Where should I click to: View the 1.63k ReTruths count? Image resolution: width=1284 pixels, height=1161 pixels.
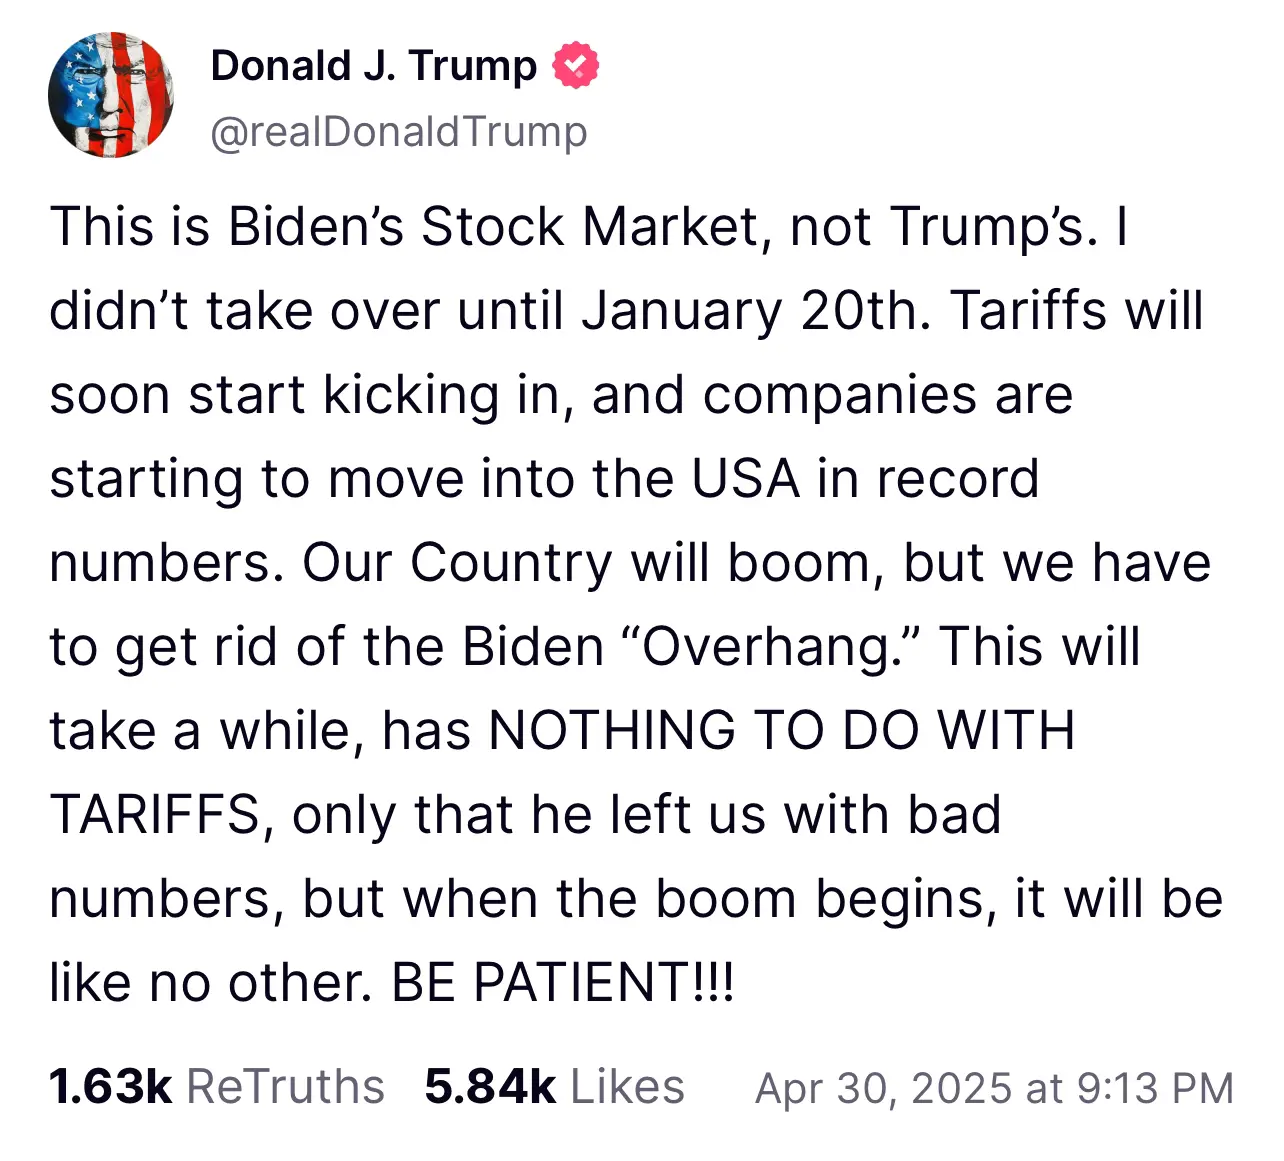pyautogui.click(x=110, y=1087)
